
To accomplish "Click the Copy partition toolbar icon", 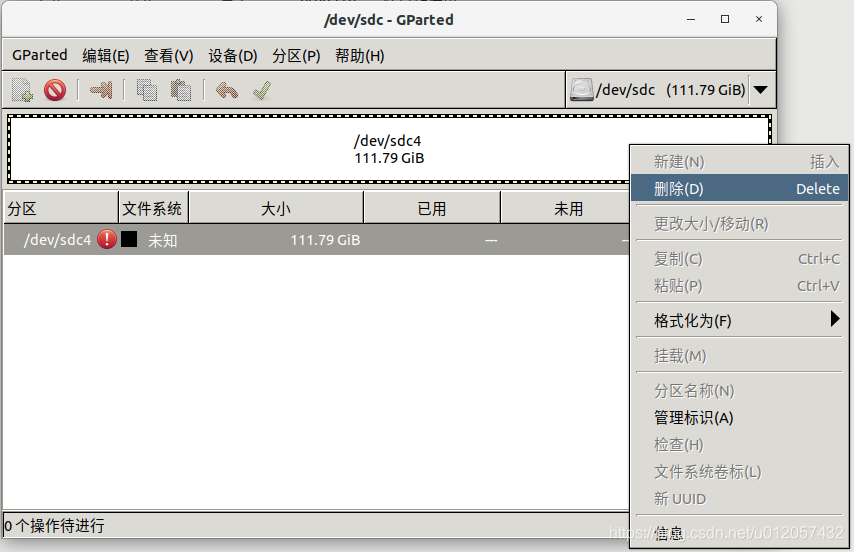I will (147, 90).
